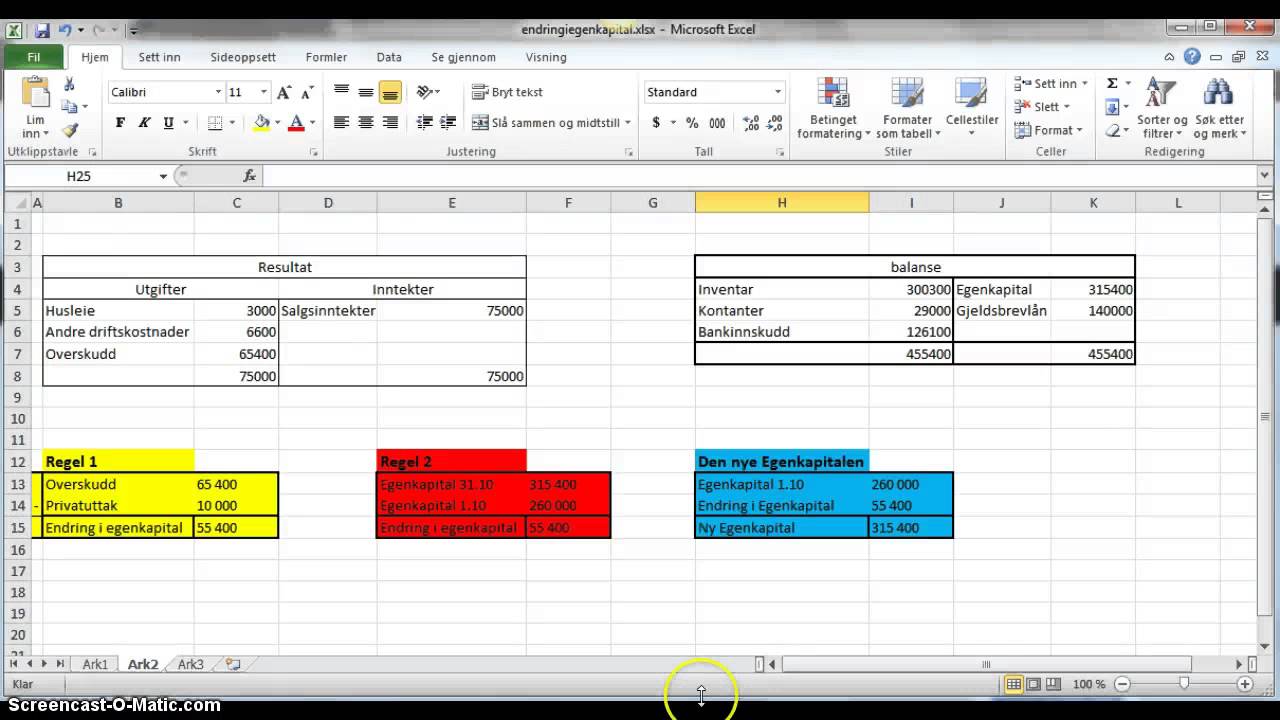
Task: Increase font size with the large A icon
Action: (x=284, y=92)
